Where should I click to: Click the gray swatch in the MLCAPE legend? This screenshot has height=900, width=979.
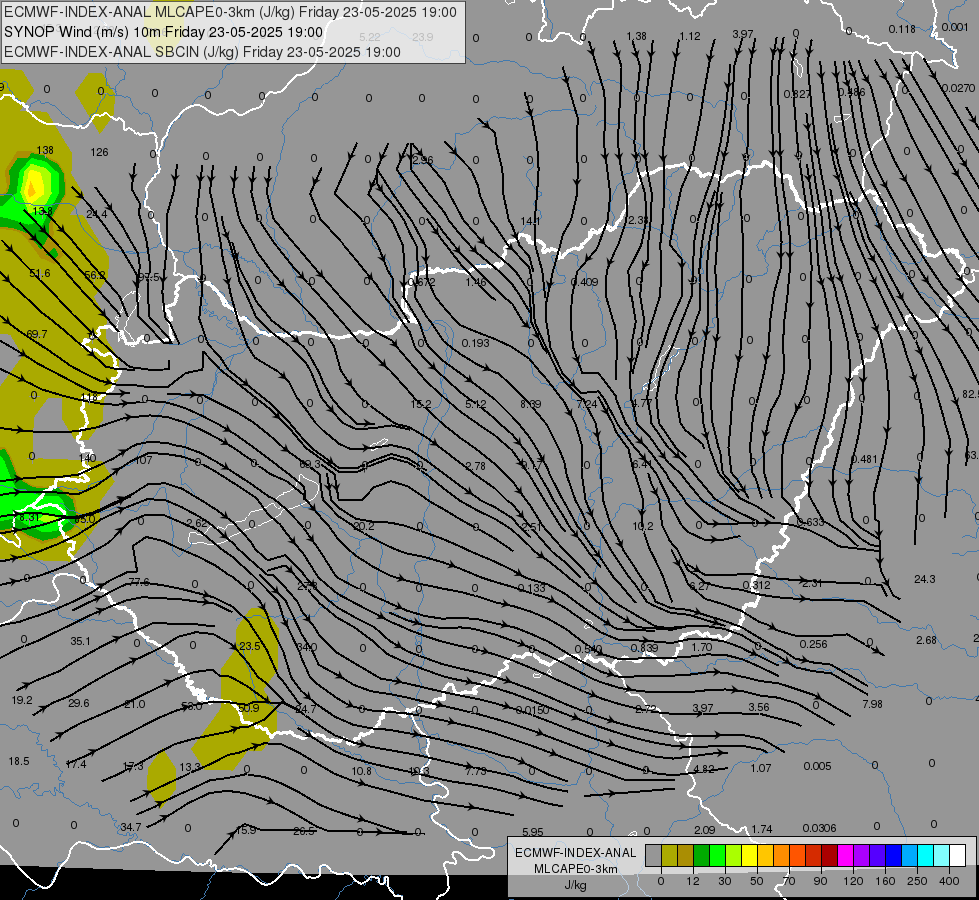point(654,855)
